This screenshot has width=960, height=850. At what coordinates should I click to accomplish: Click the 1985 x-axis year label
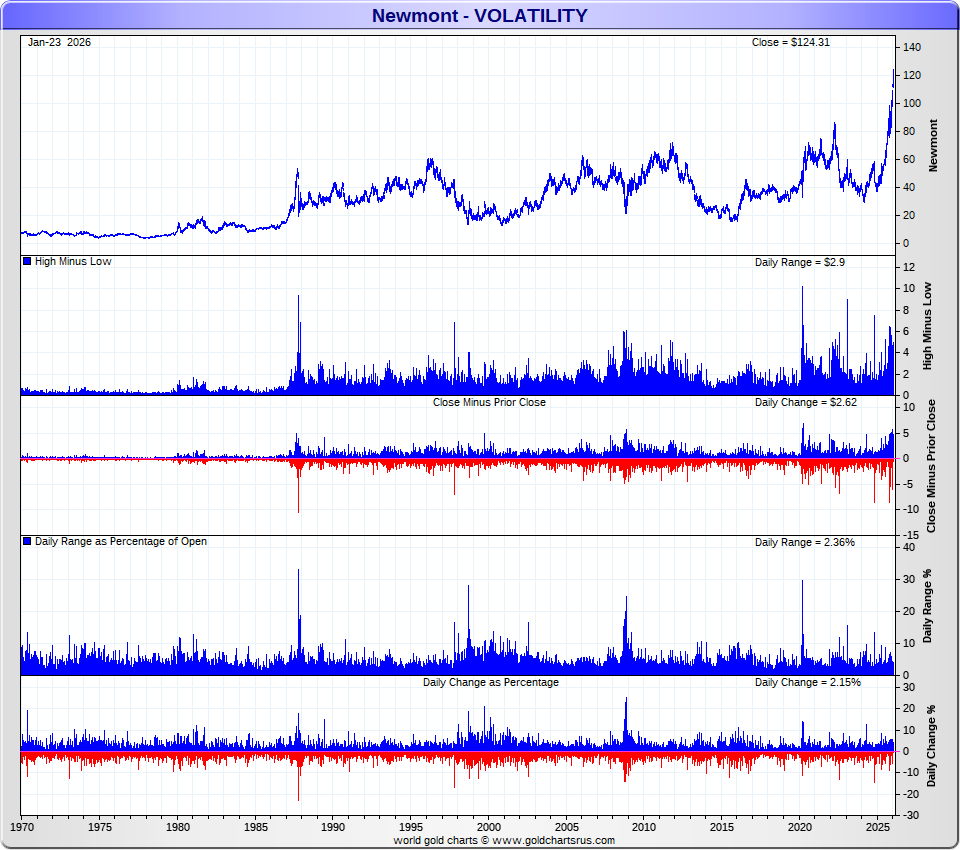pos(255,827)
